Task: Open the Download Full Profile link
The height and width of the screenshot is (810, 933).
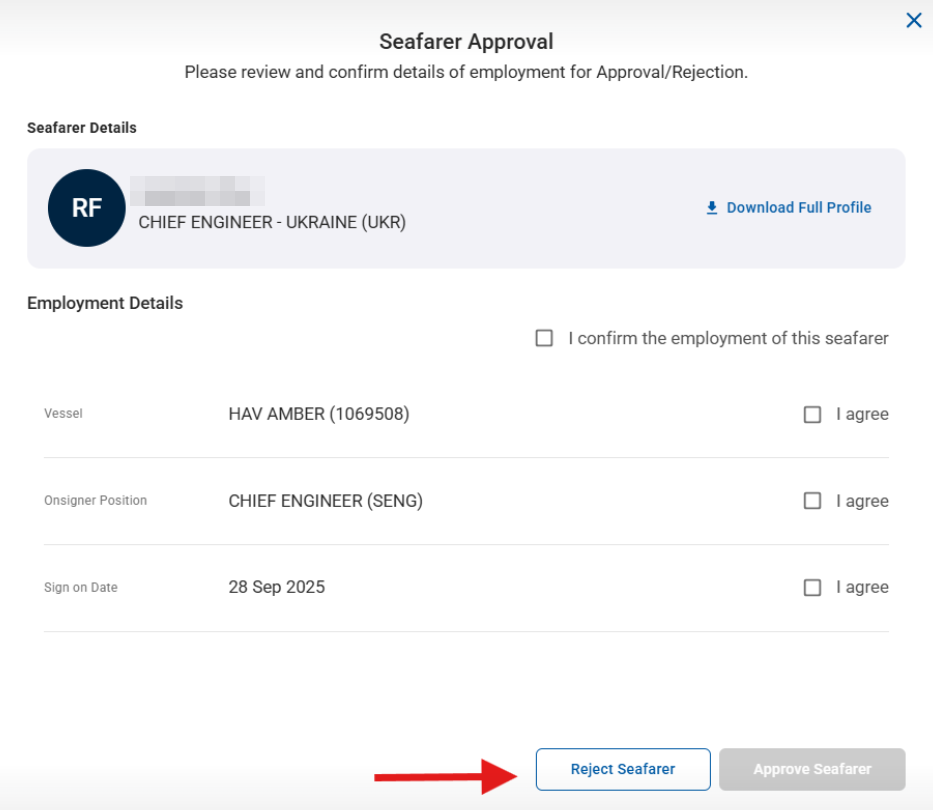Action: [798, 208]
